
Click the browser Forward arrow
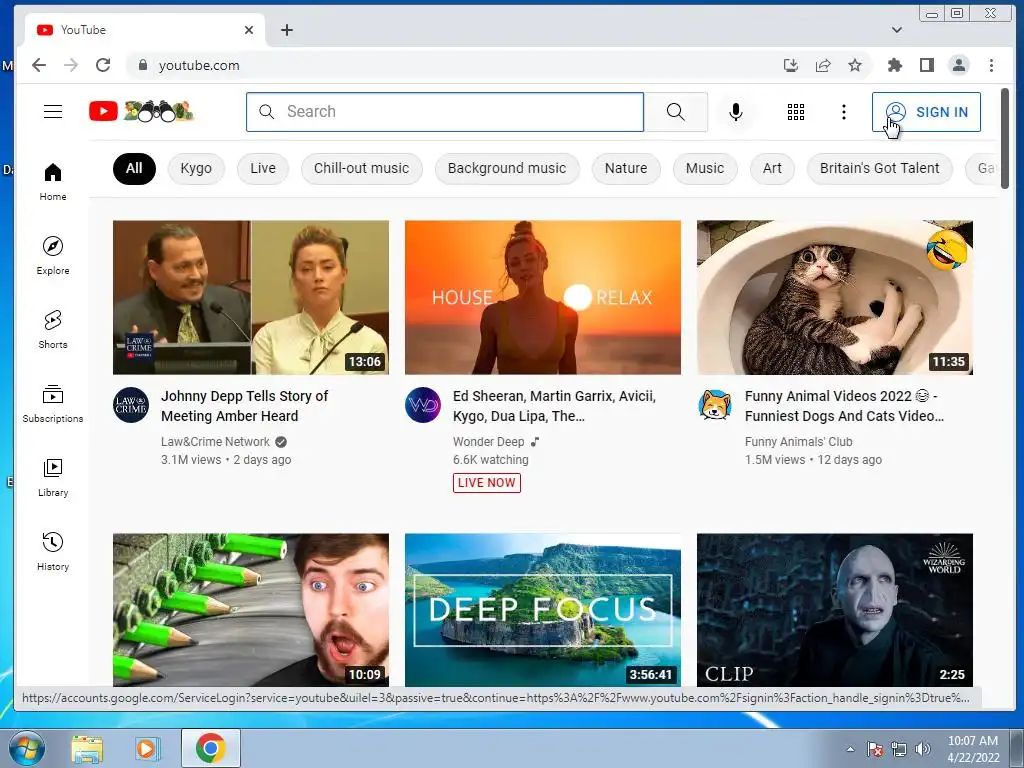click(x=71, y=65)
